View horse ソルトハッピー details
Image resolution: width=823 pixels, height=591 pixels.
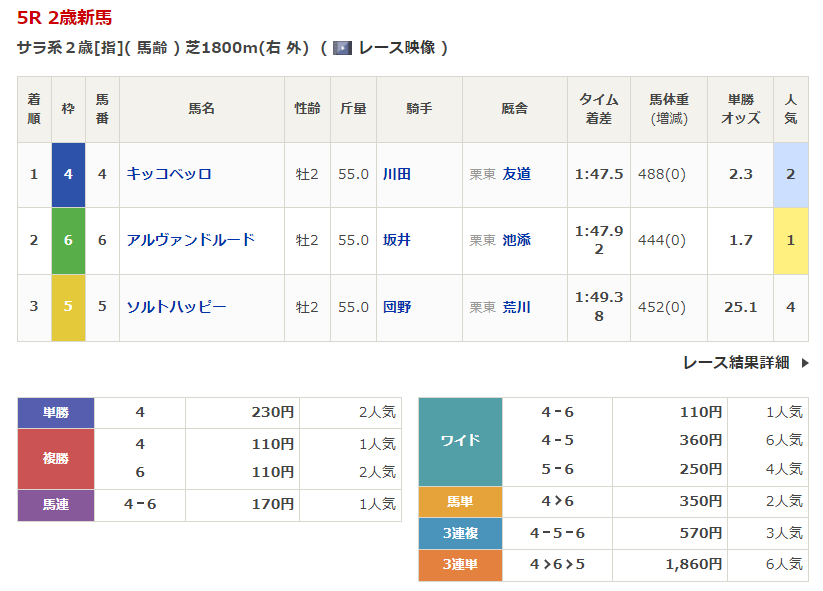176,307
